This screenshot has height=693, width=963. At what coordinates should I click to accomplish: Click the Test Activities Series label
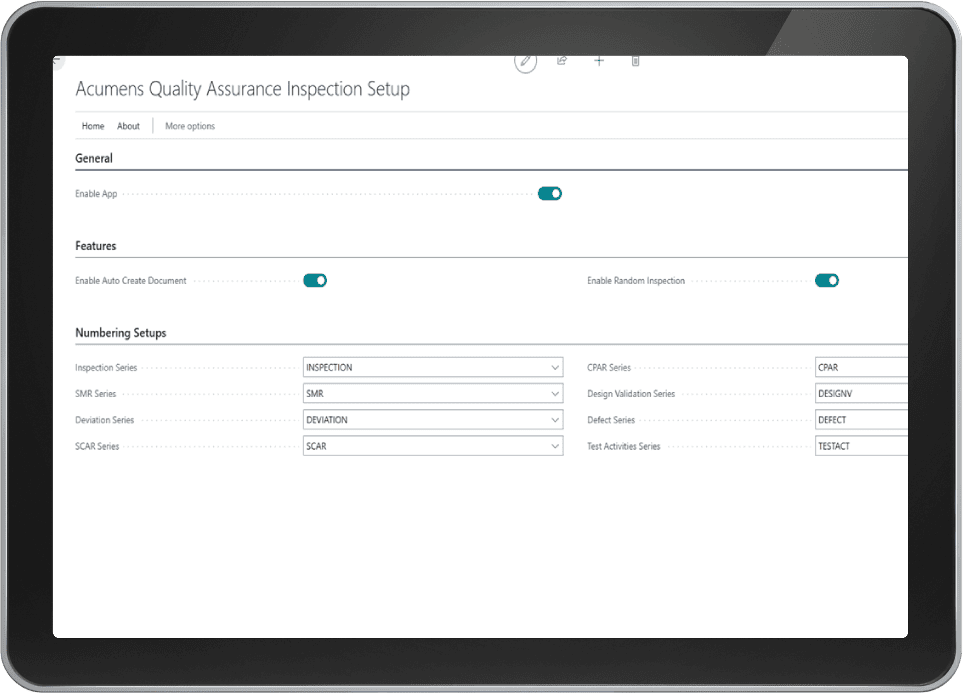tap(623, 446)
